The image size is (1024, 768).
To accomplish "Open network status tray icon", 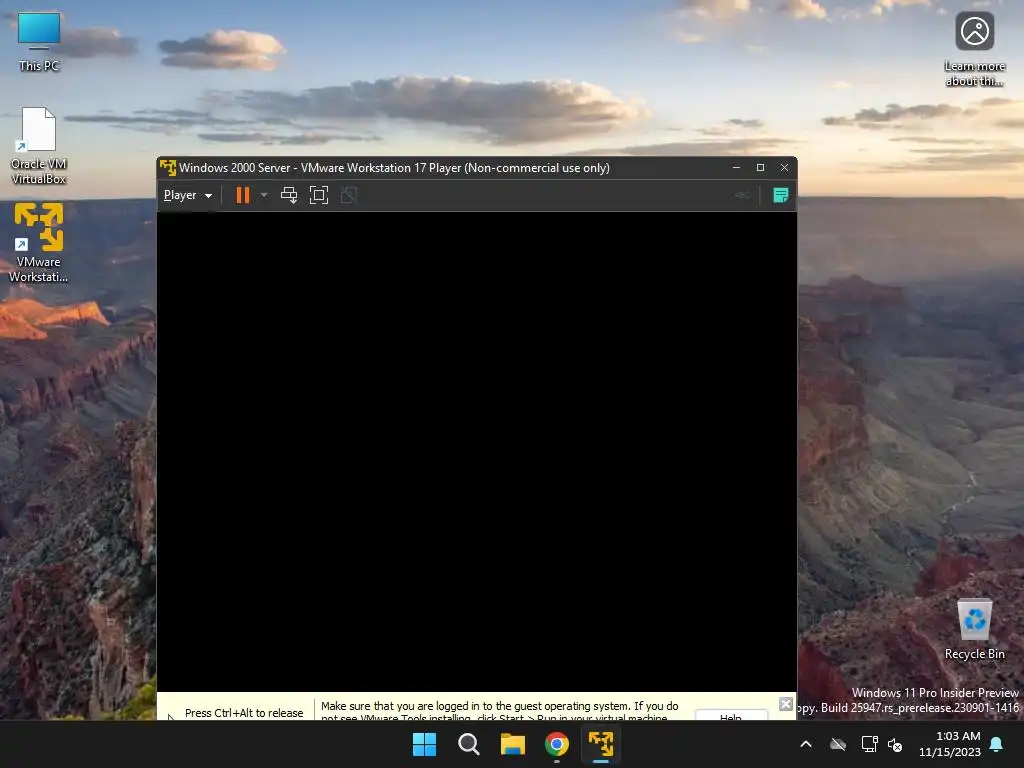I will coord(869,744).
